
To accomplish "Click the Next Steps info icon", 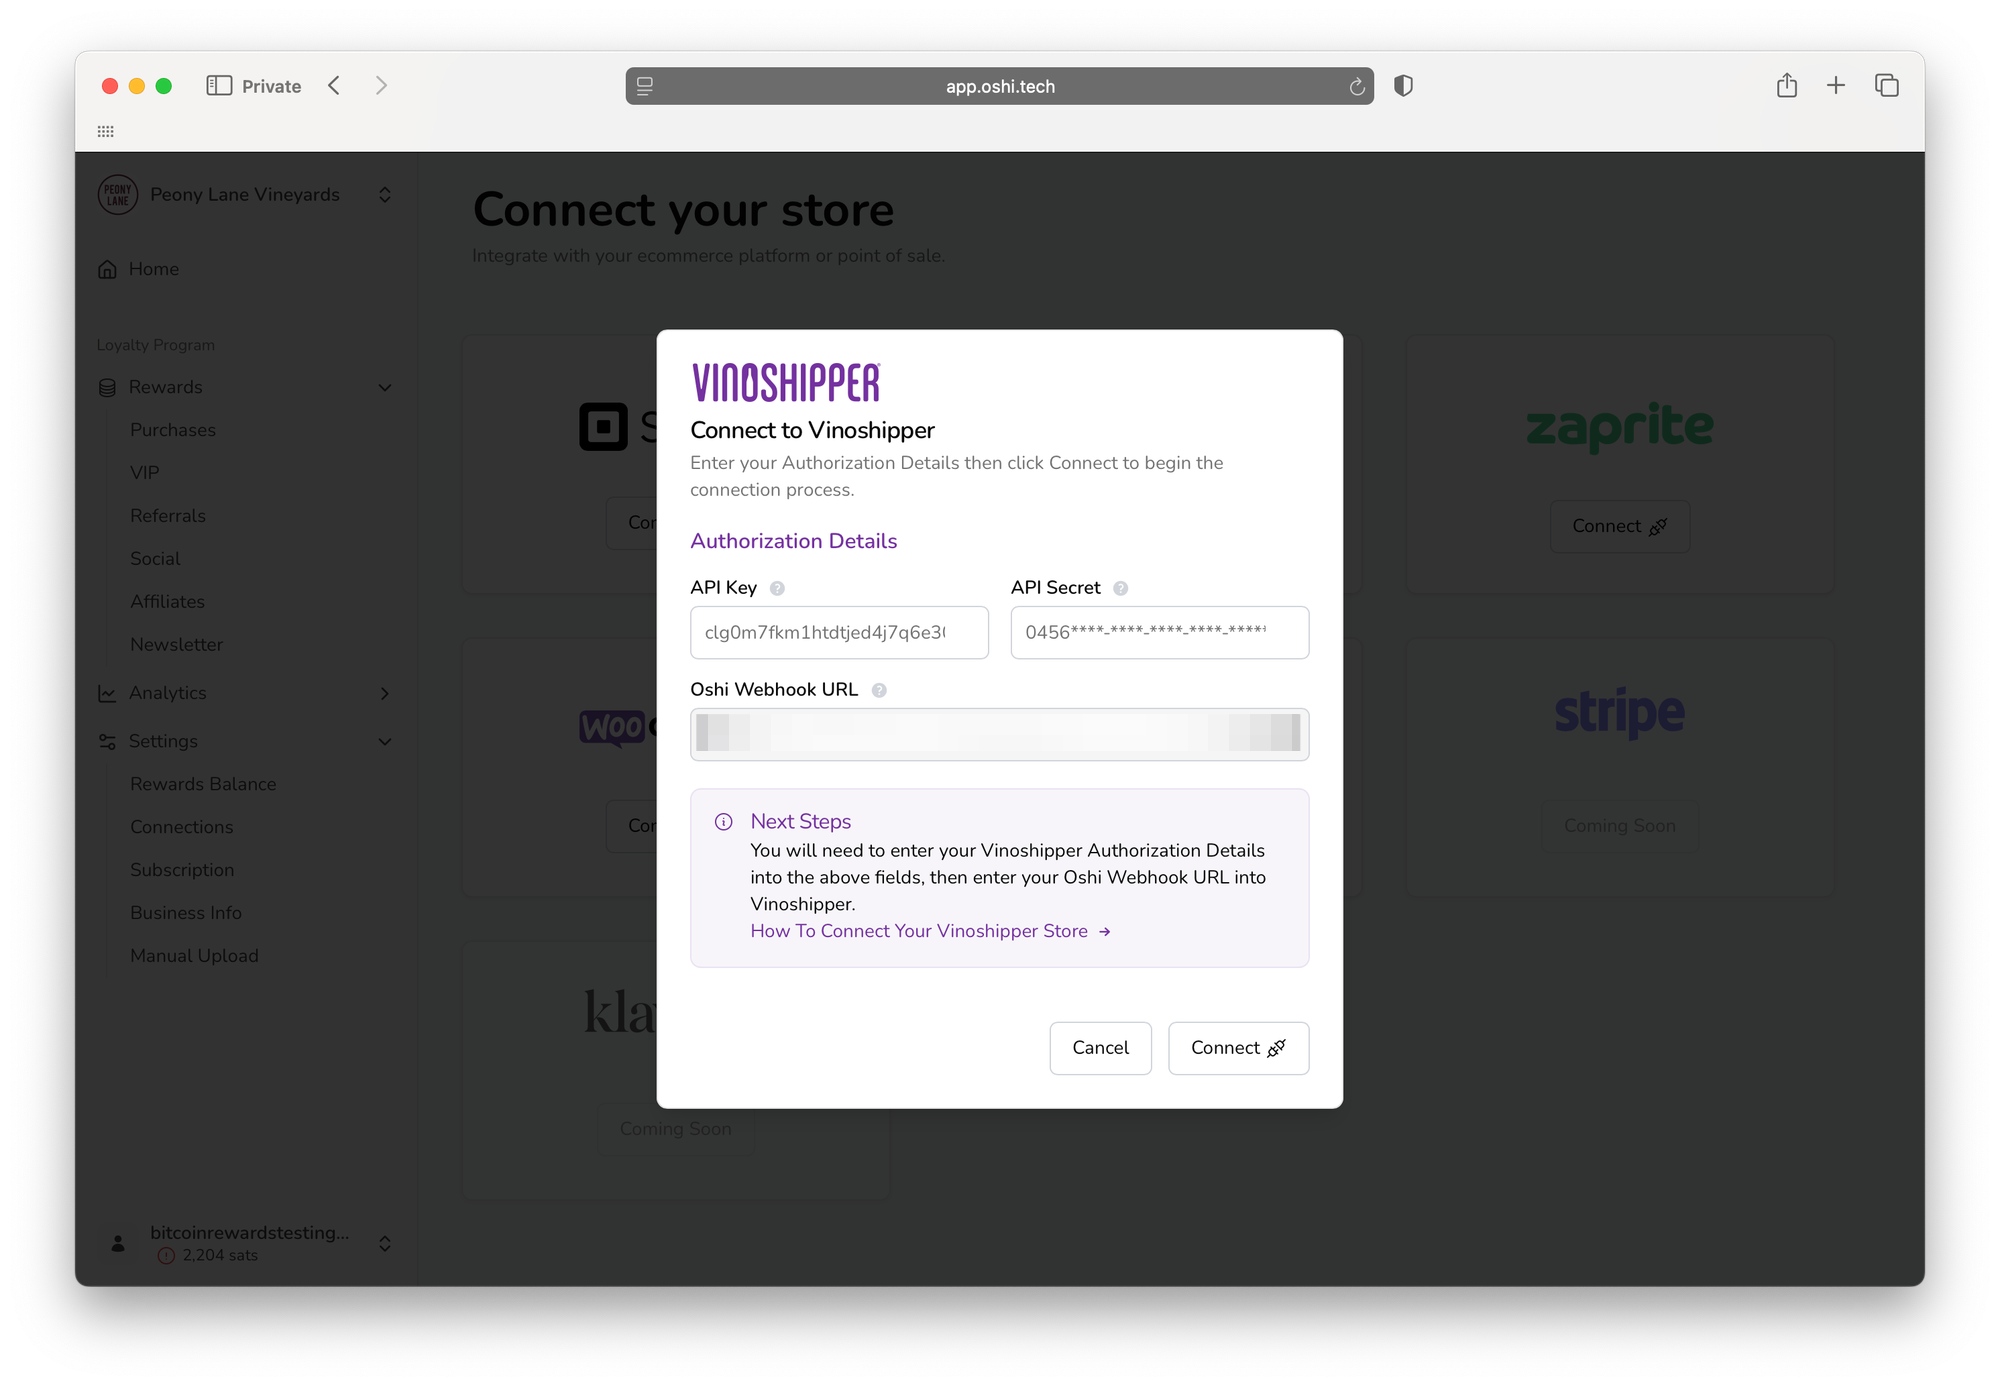I will click(724, 822).
